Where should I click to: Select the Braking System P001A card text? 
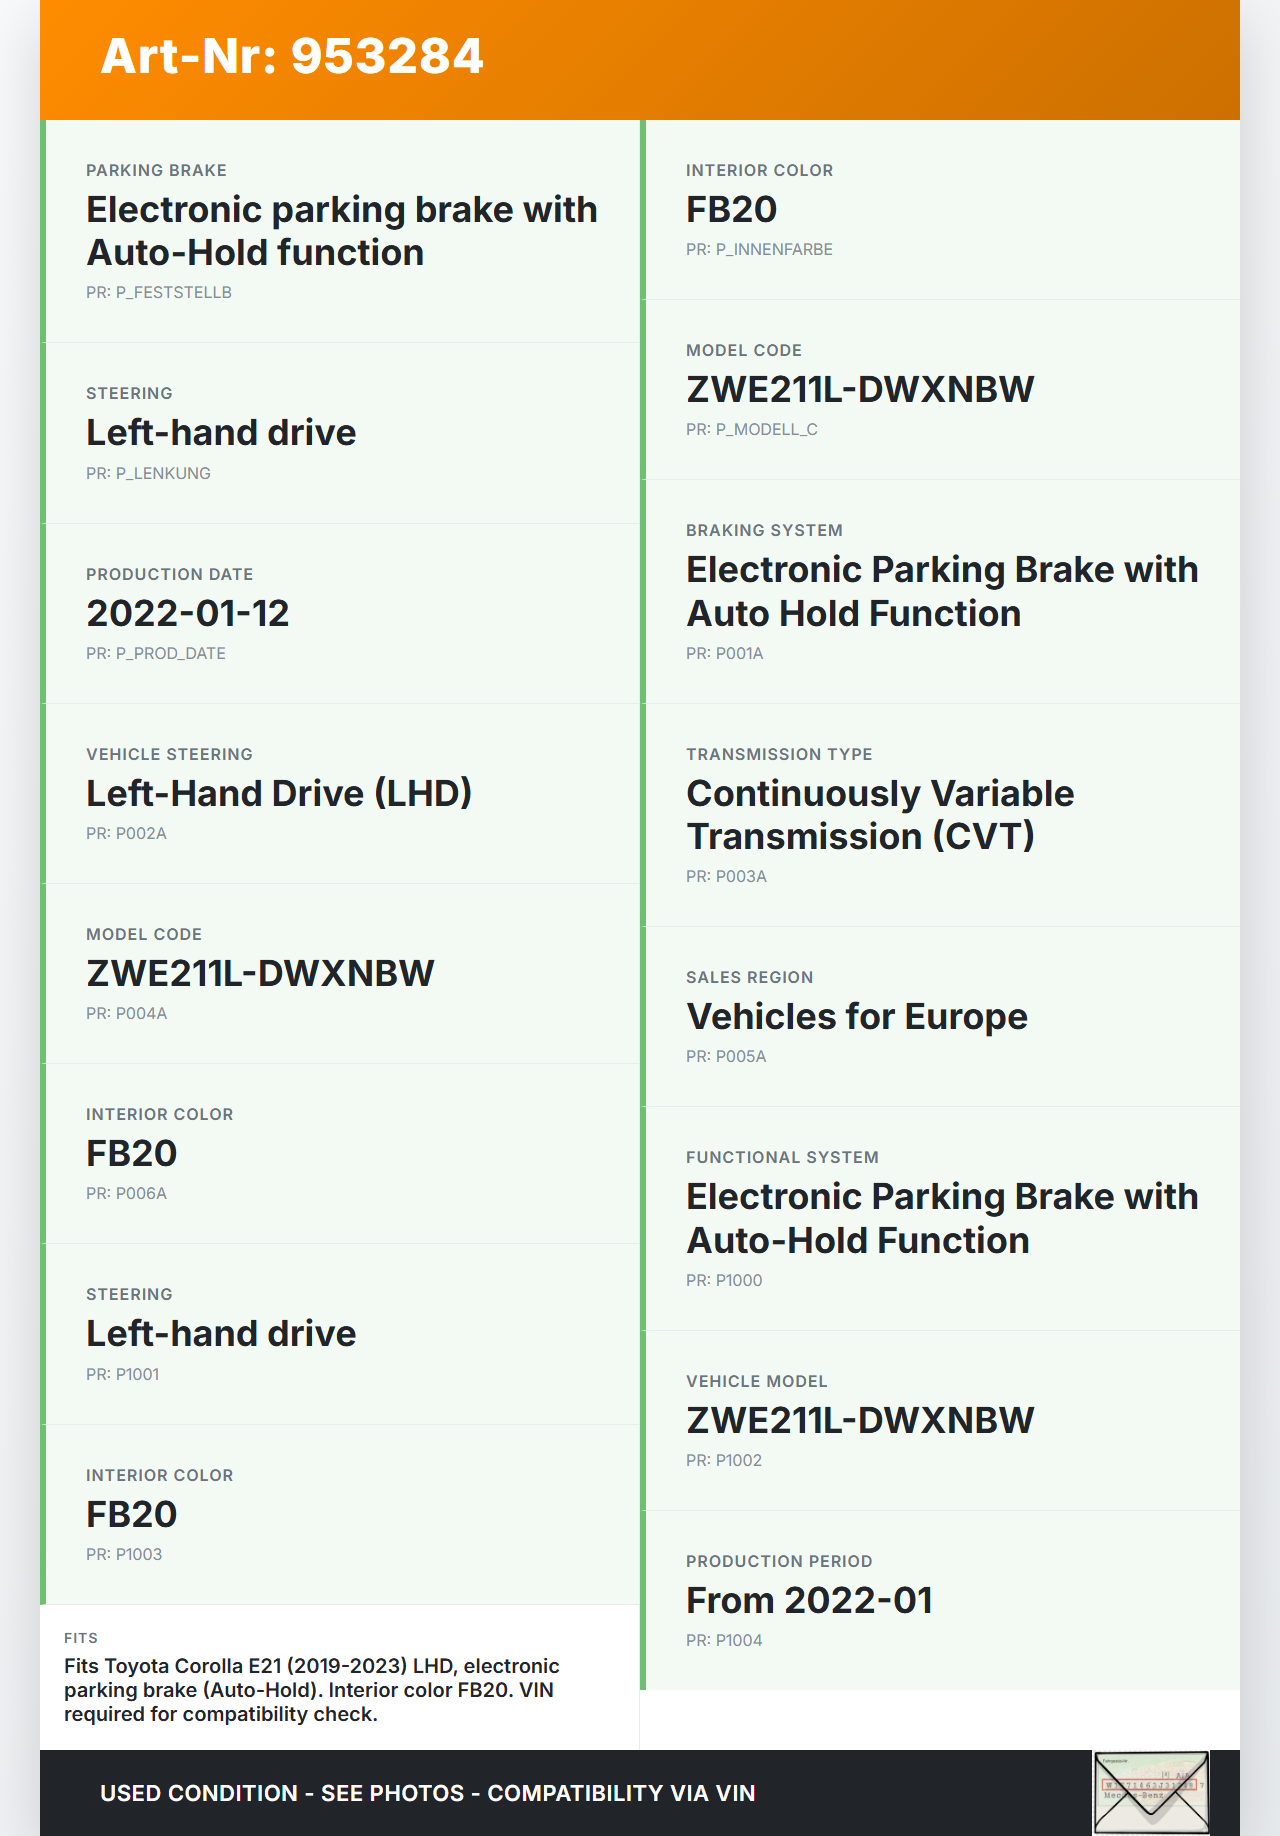941,591
